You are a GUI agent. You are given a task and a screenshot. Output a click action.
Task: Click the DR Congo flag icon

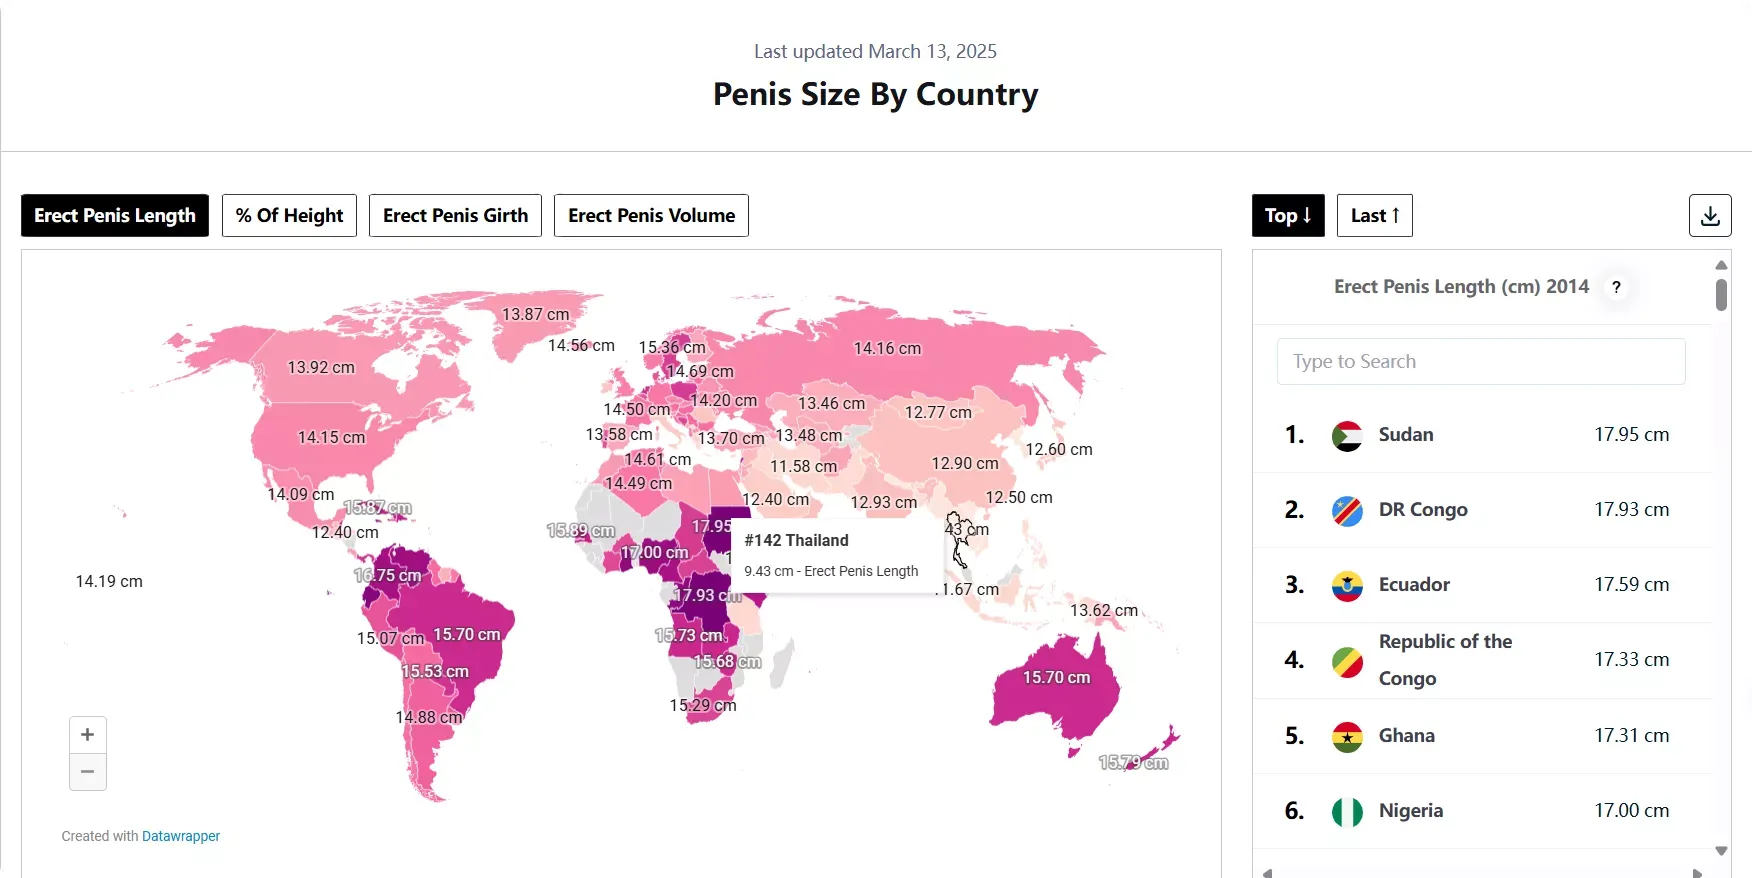click(1347, 510)
